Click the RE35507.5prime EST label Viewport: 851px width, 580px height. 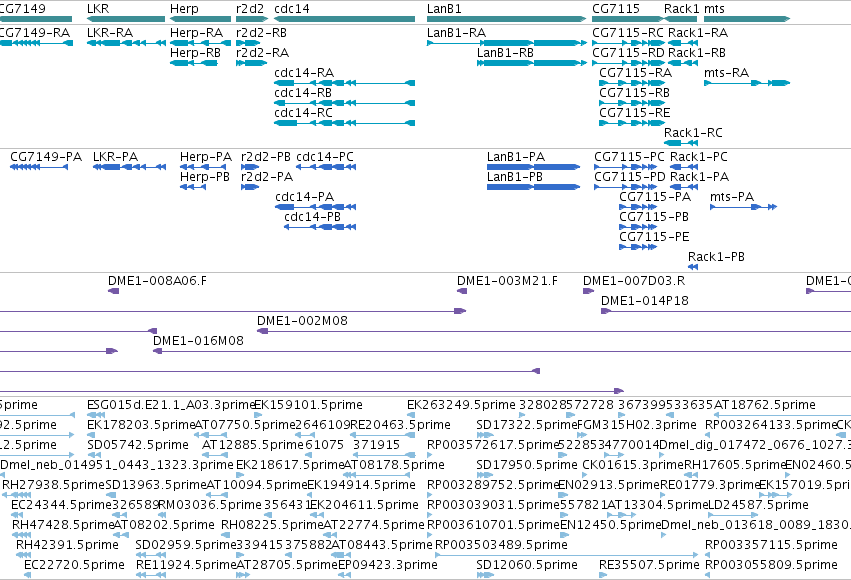(649, 565)
